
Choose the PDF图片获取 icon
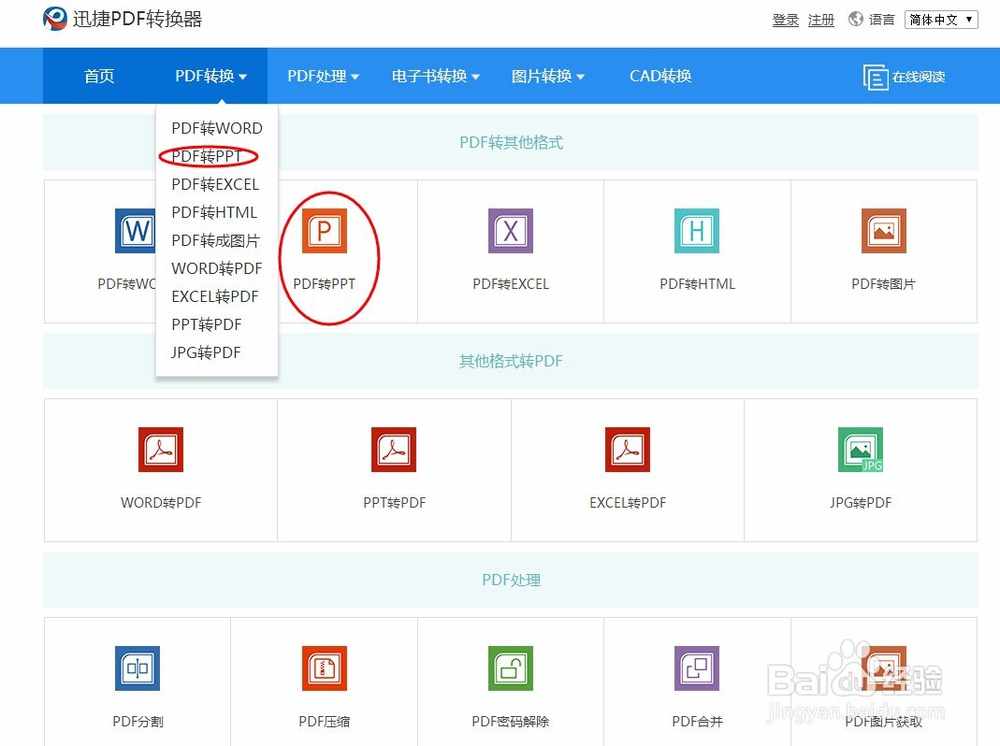[x=883, y=668]
